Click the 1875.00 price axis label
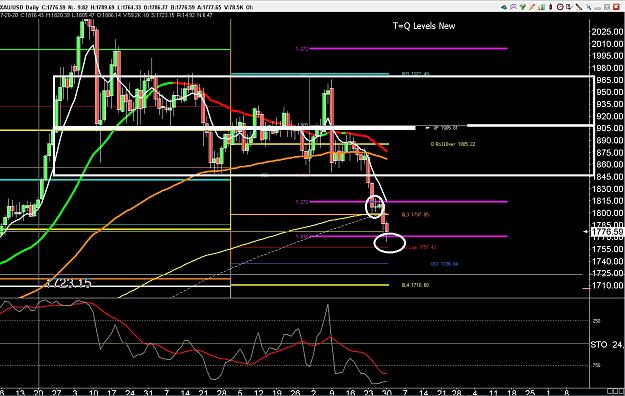Image resolution: width=625 pixels, height=396 pixels. 607,153
